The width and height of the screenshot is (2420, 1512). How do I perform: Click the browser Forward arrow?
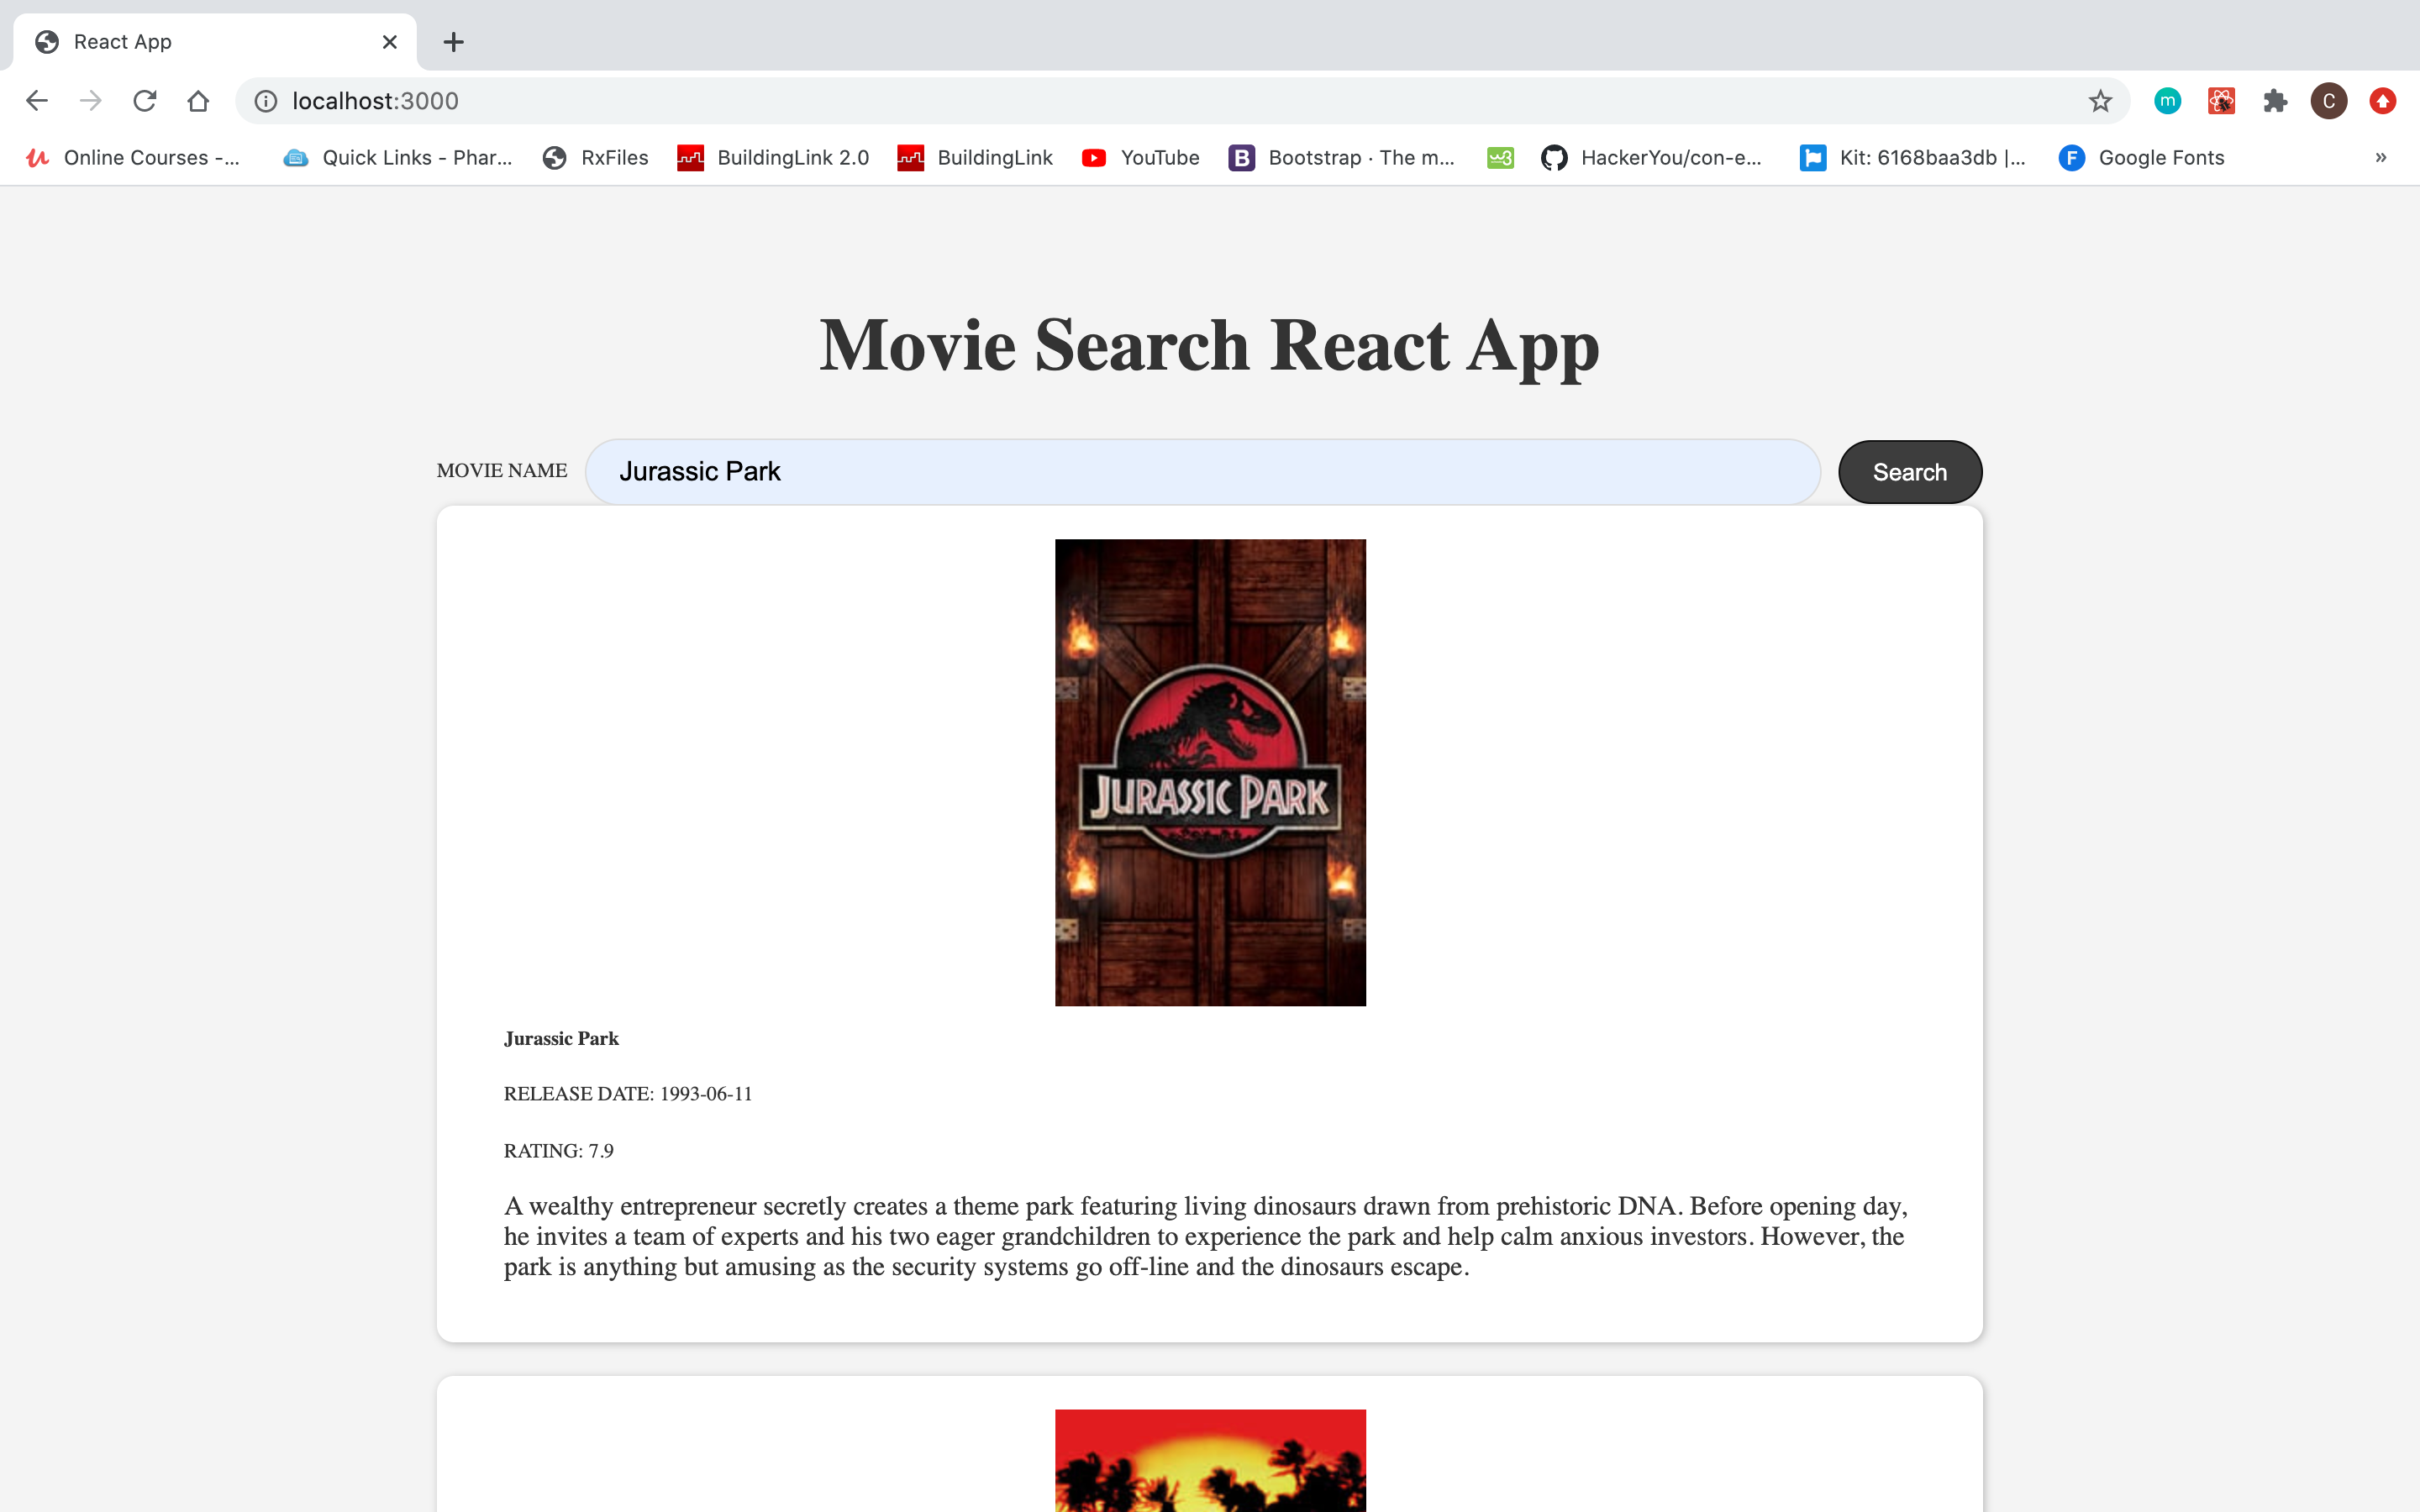pyautogui.click(x=91, y=101)
